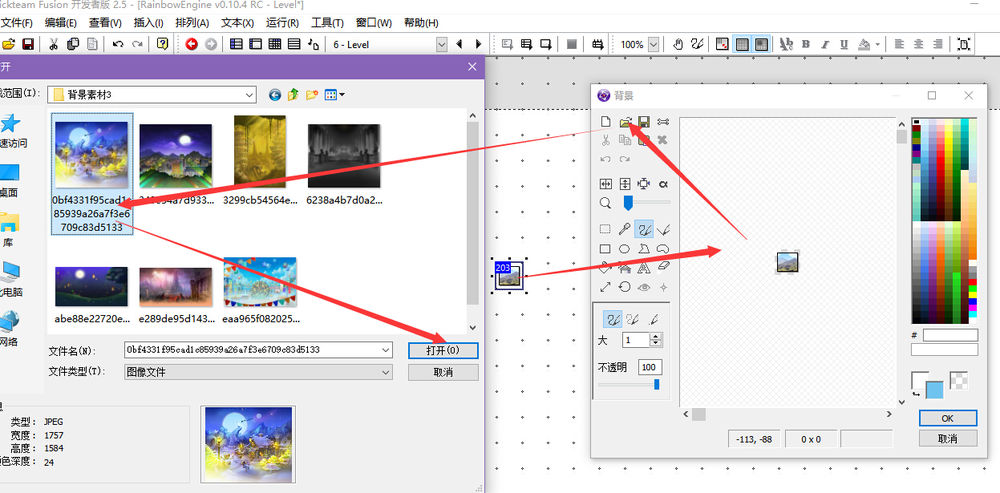Screen dimensions: 1000x493
Task: Click OK in the picture editor
Action: [x=948, y=418]
